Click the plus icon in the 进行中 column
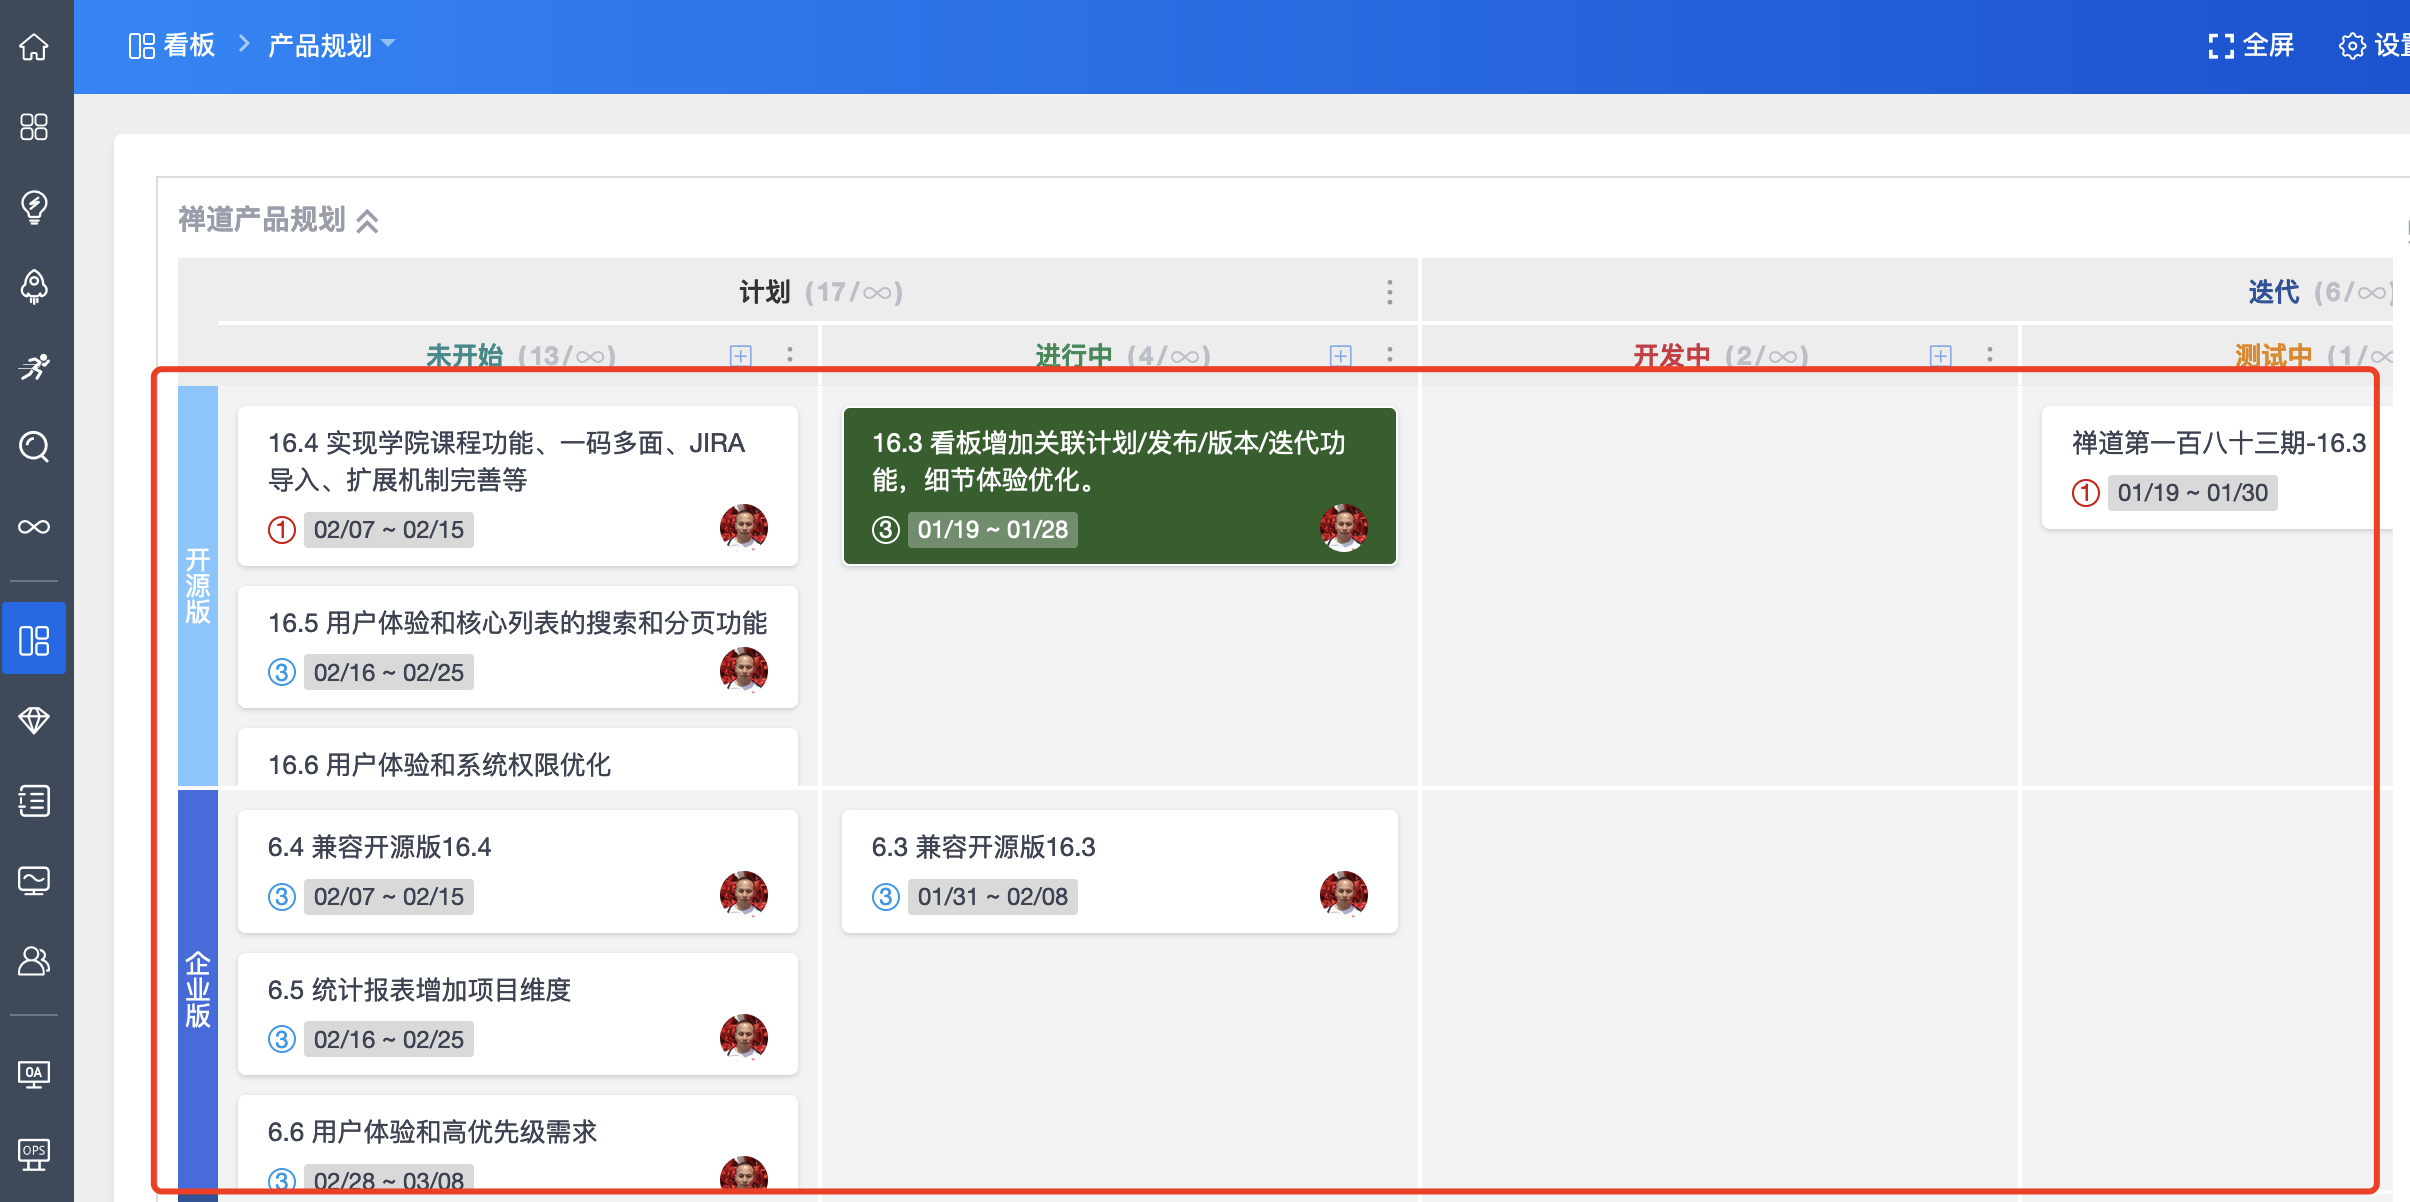Screen dimensions: 2410x1202 [x=1340, y=356]
